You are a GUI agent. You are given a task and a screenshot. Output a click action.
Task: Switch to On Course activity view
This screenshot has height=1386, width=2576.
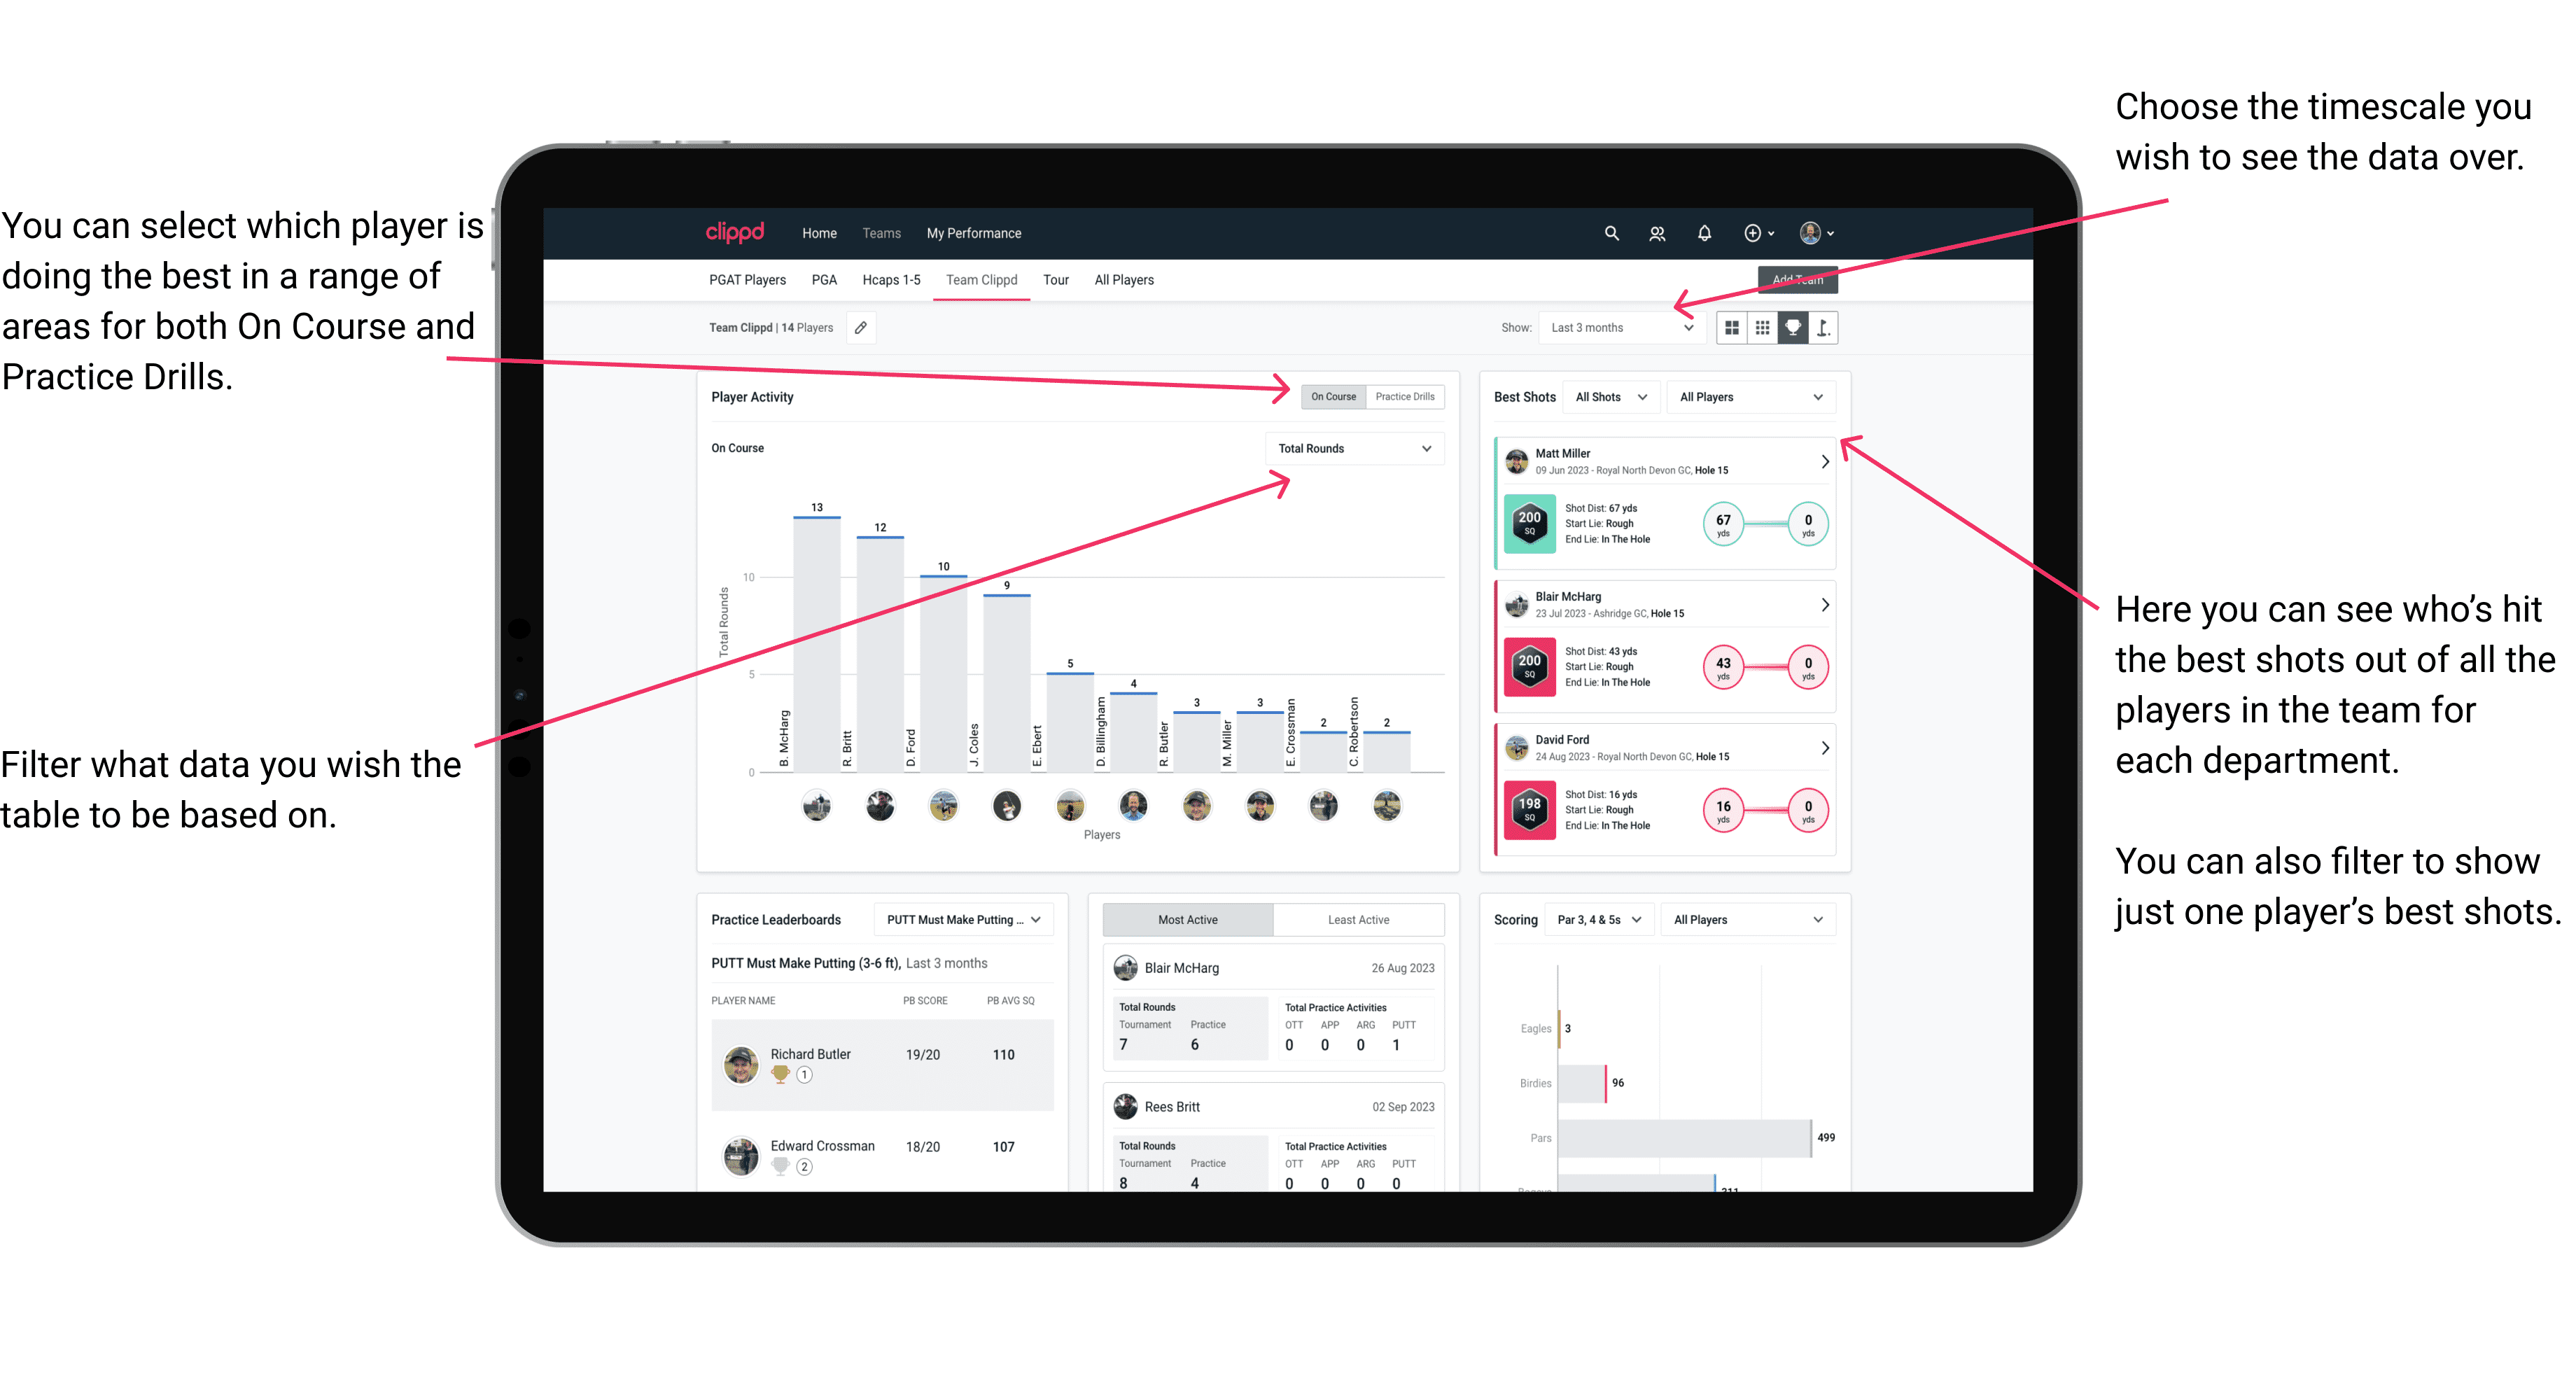pyautogui.click(x=1331, y=396)
